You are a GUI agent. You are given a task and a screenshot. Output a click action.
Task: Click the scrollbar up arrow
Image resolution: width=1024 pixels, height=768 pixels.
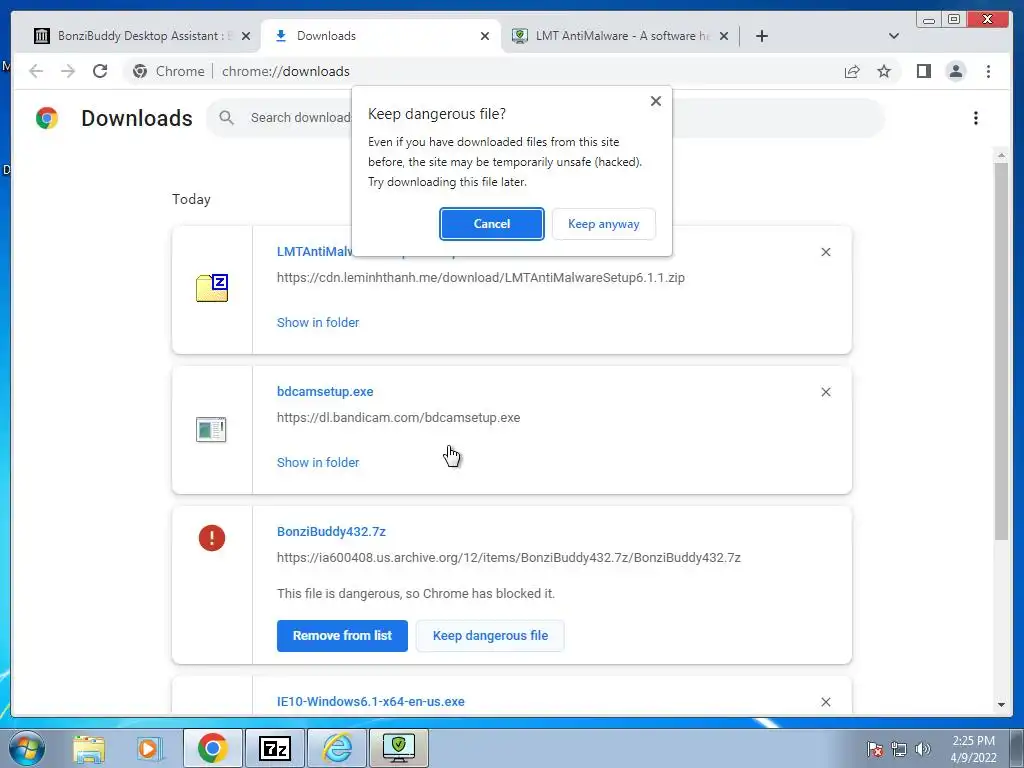tap(1001, 155)
